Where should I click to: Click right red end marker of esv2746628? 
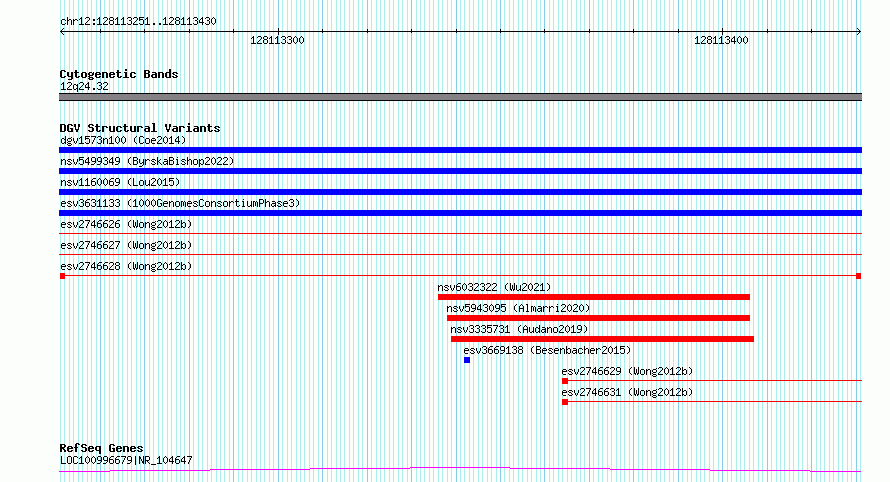[858, 276]
